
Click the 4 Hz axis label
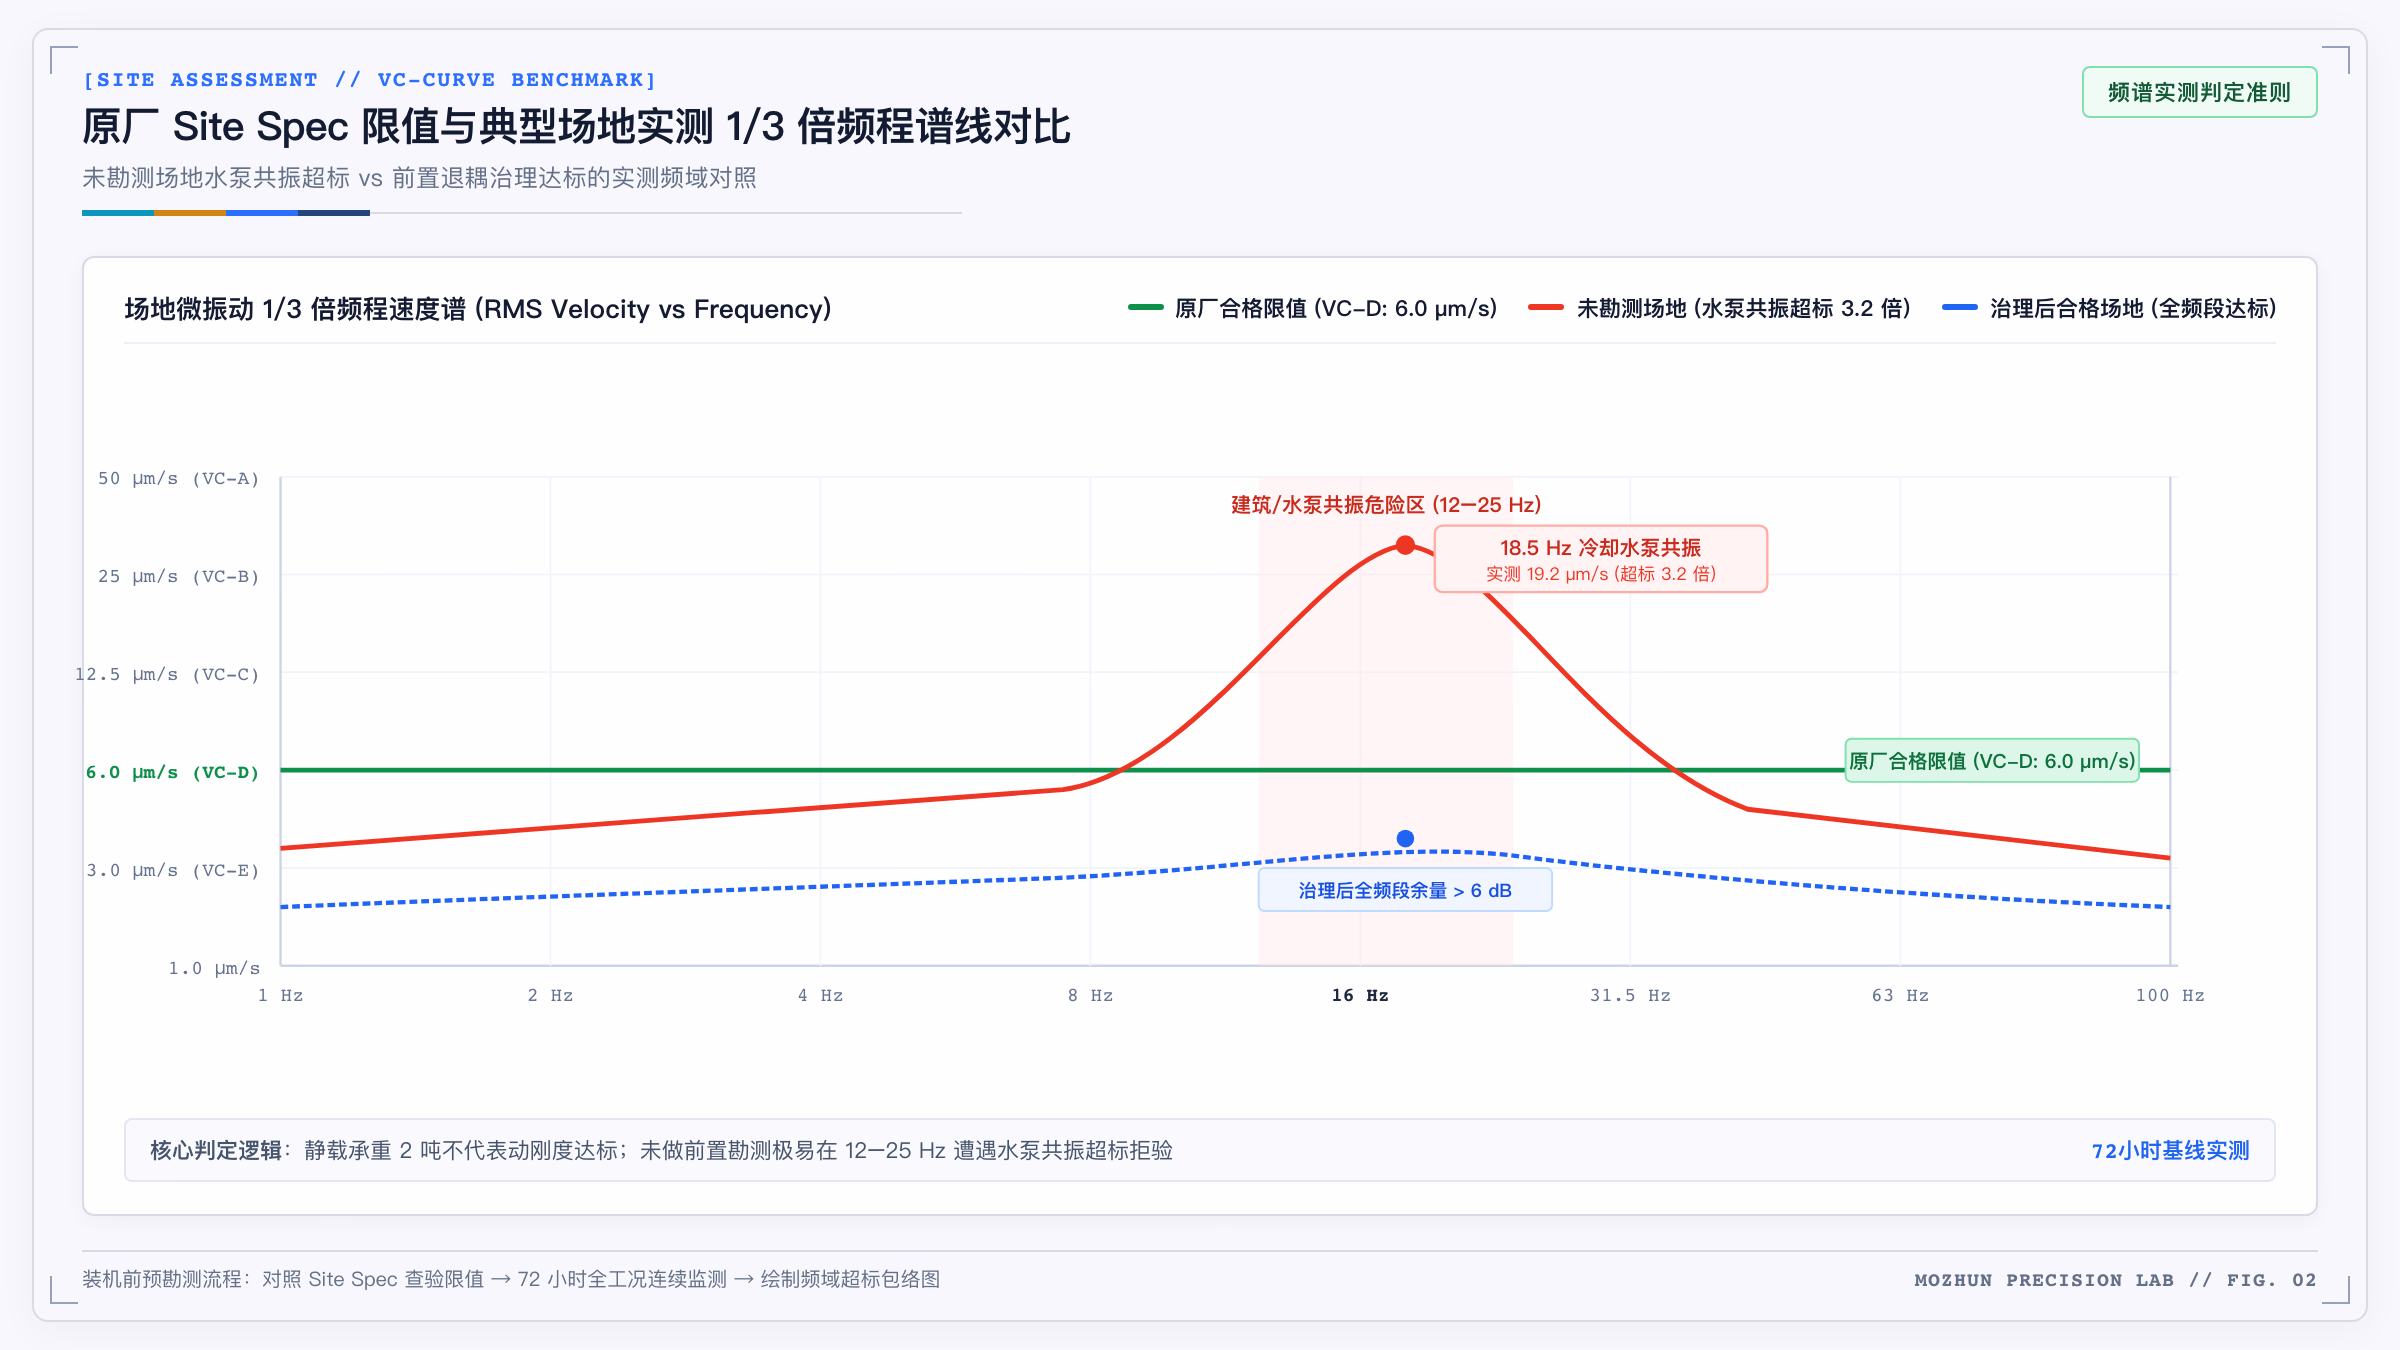tap(820, 995)
